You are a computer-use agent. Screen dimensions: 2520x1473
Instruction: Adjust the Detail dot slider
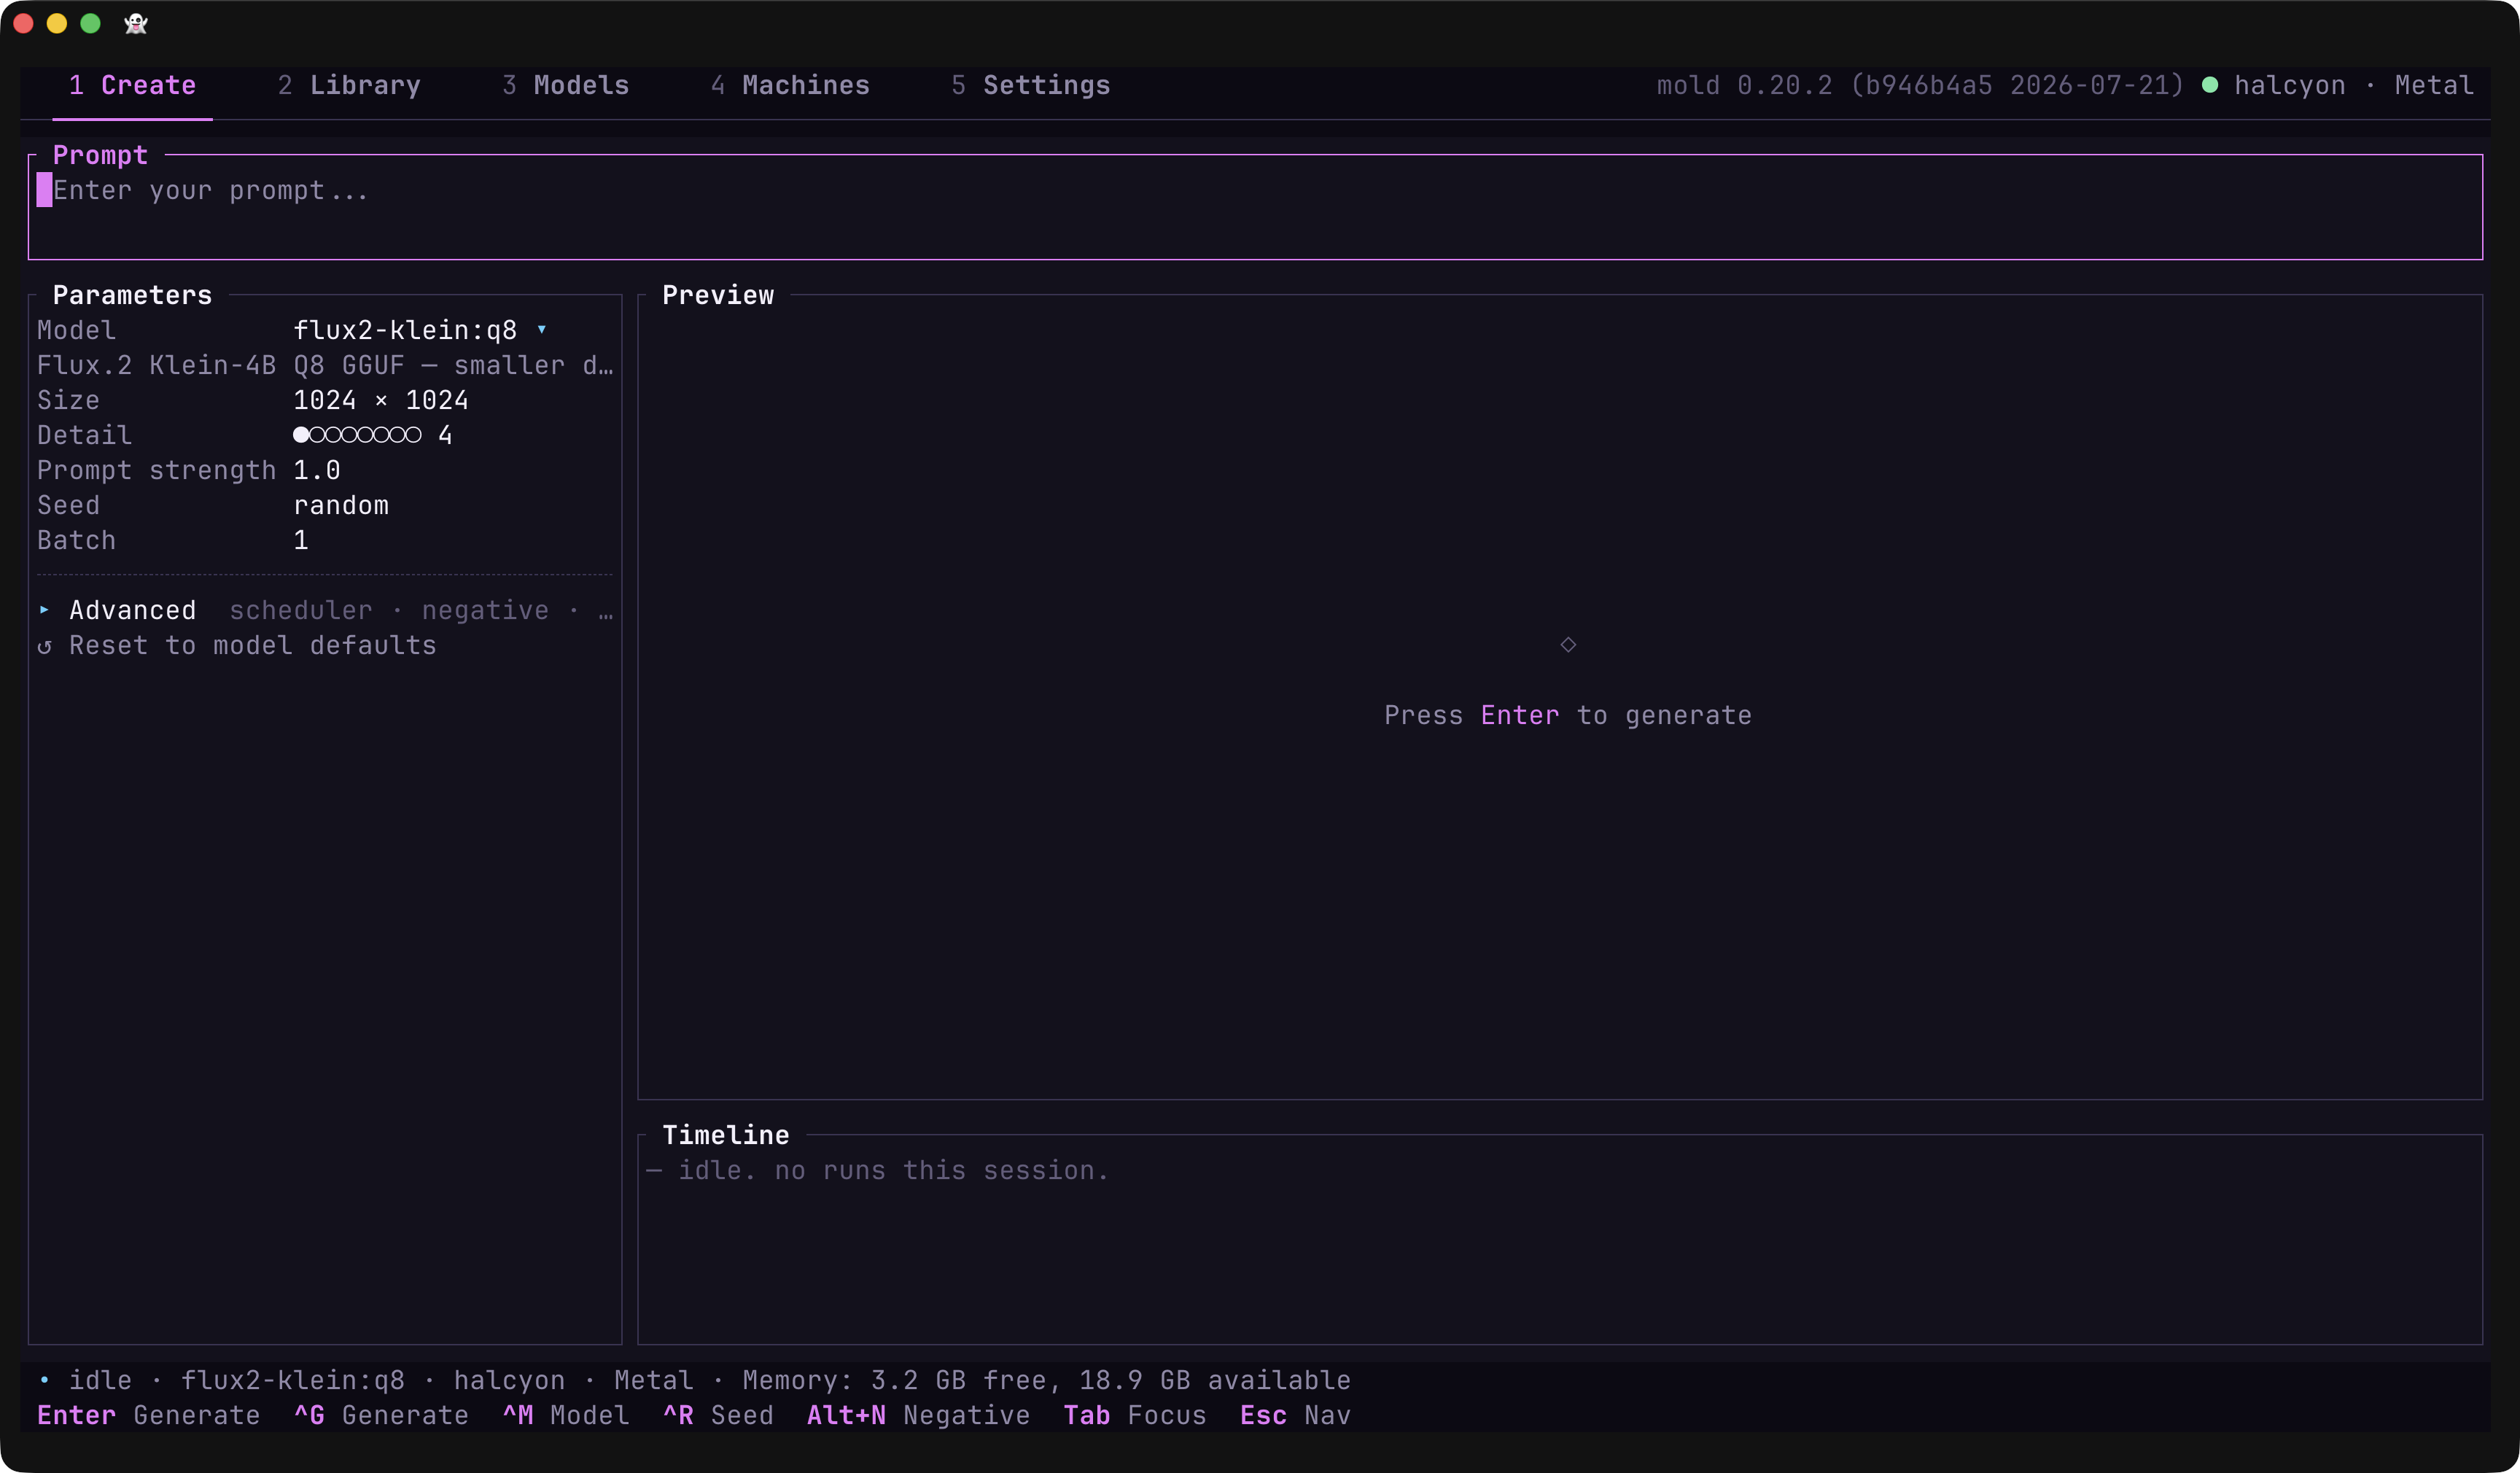click(x=357, y=435)
